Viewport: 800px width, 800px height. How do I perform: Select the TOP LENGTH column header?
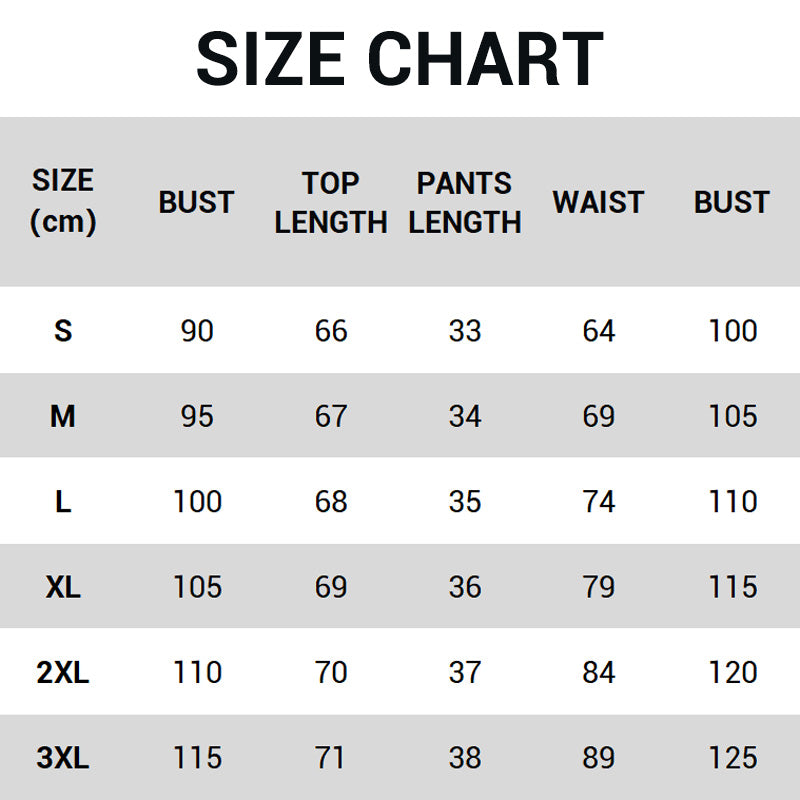[331, 203]
